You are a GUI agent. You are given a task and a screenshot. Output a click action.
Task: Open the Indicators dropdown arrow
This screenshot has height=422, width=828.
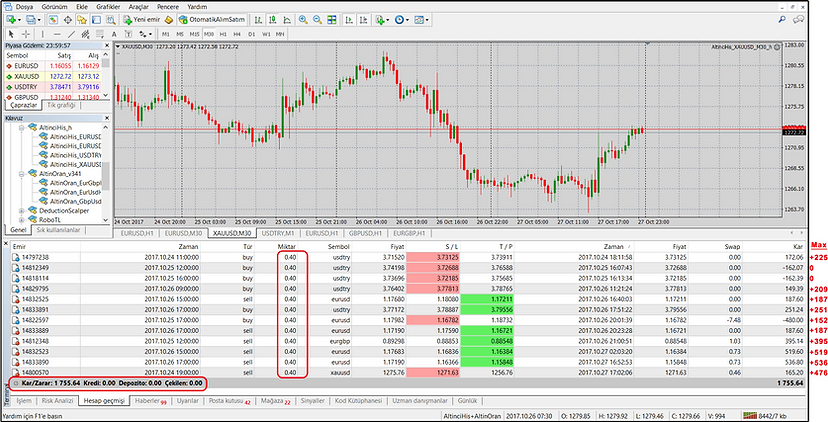(x=388, y=20)
